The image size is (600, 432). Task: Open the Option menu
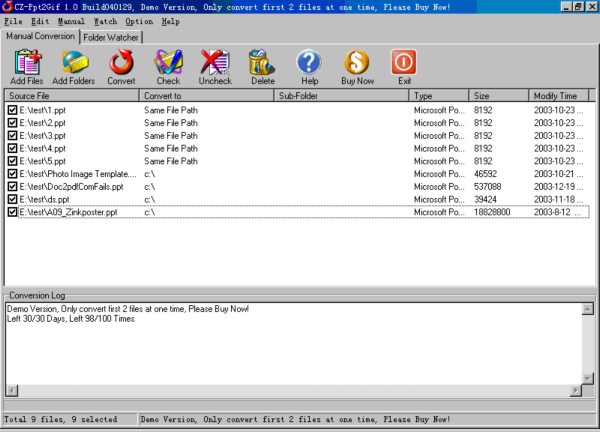click(x=139, y=20)
